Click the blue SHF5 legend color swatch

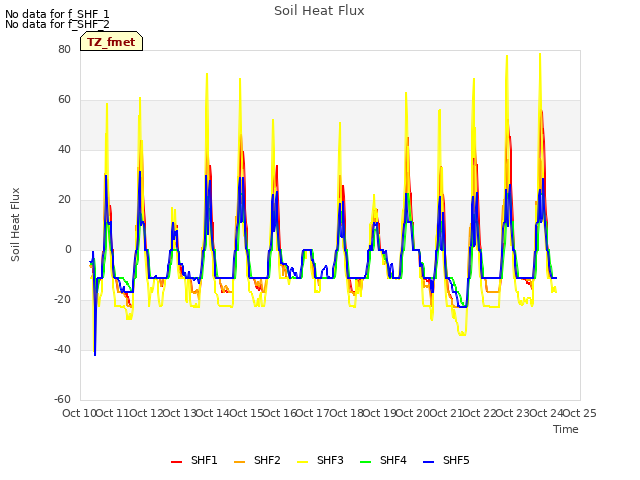pos(429,462)
